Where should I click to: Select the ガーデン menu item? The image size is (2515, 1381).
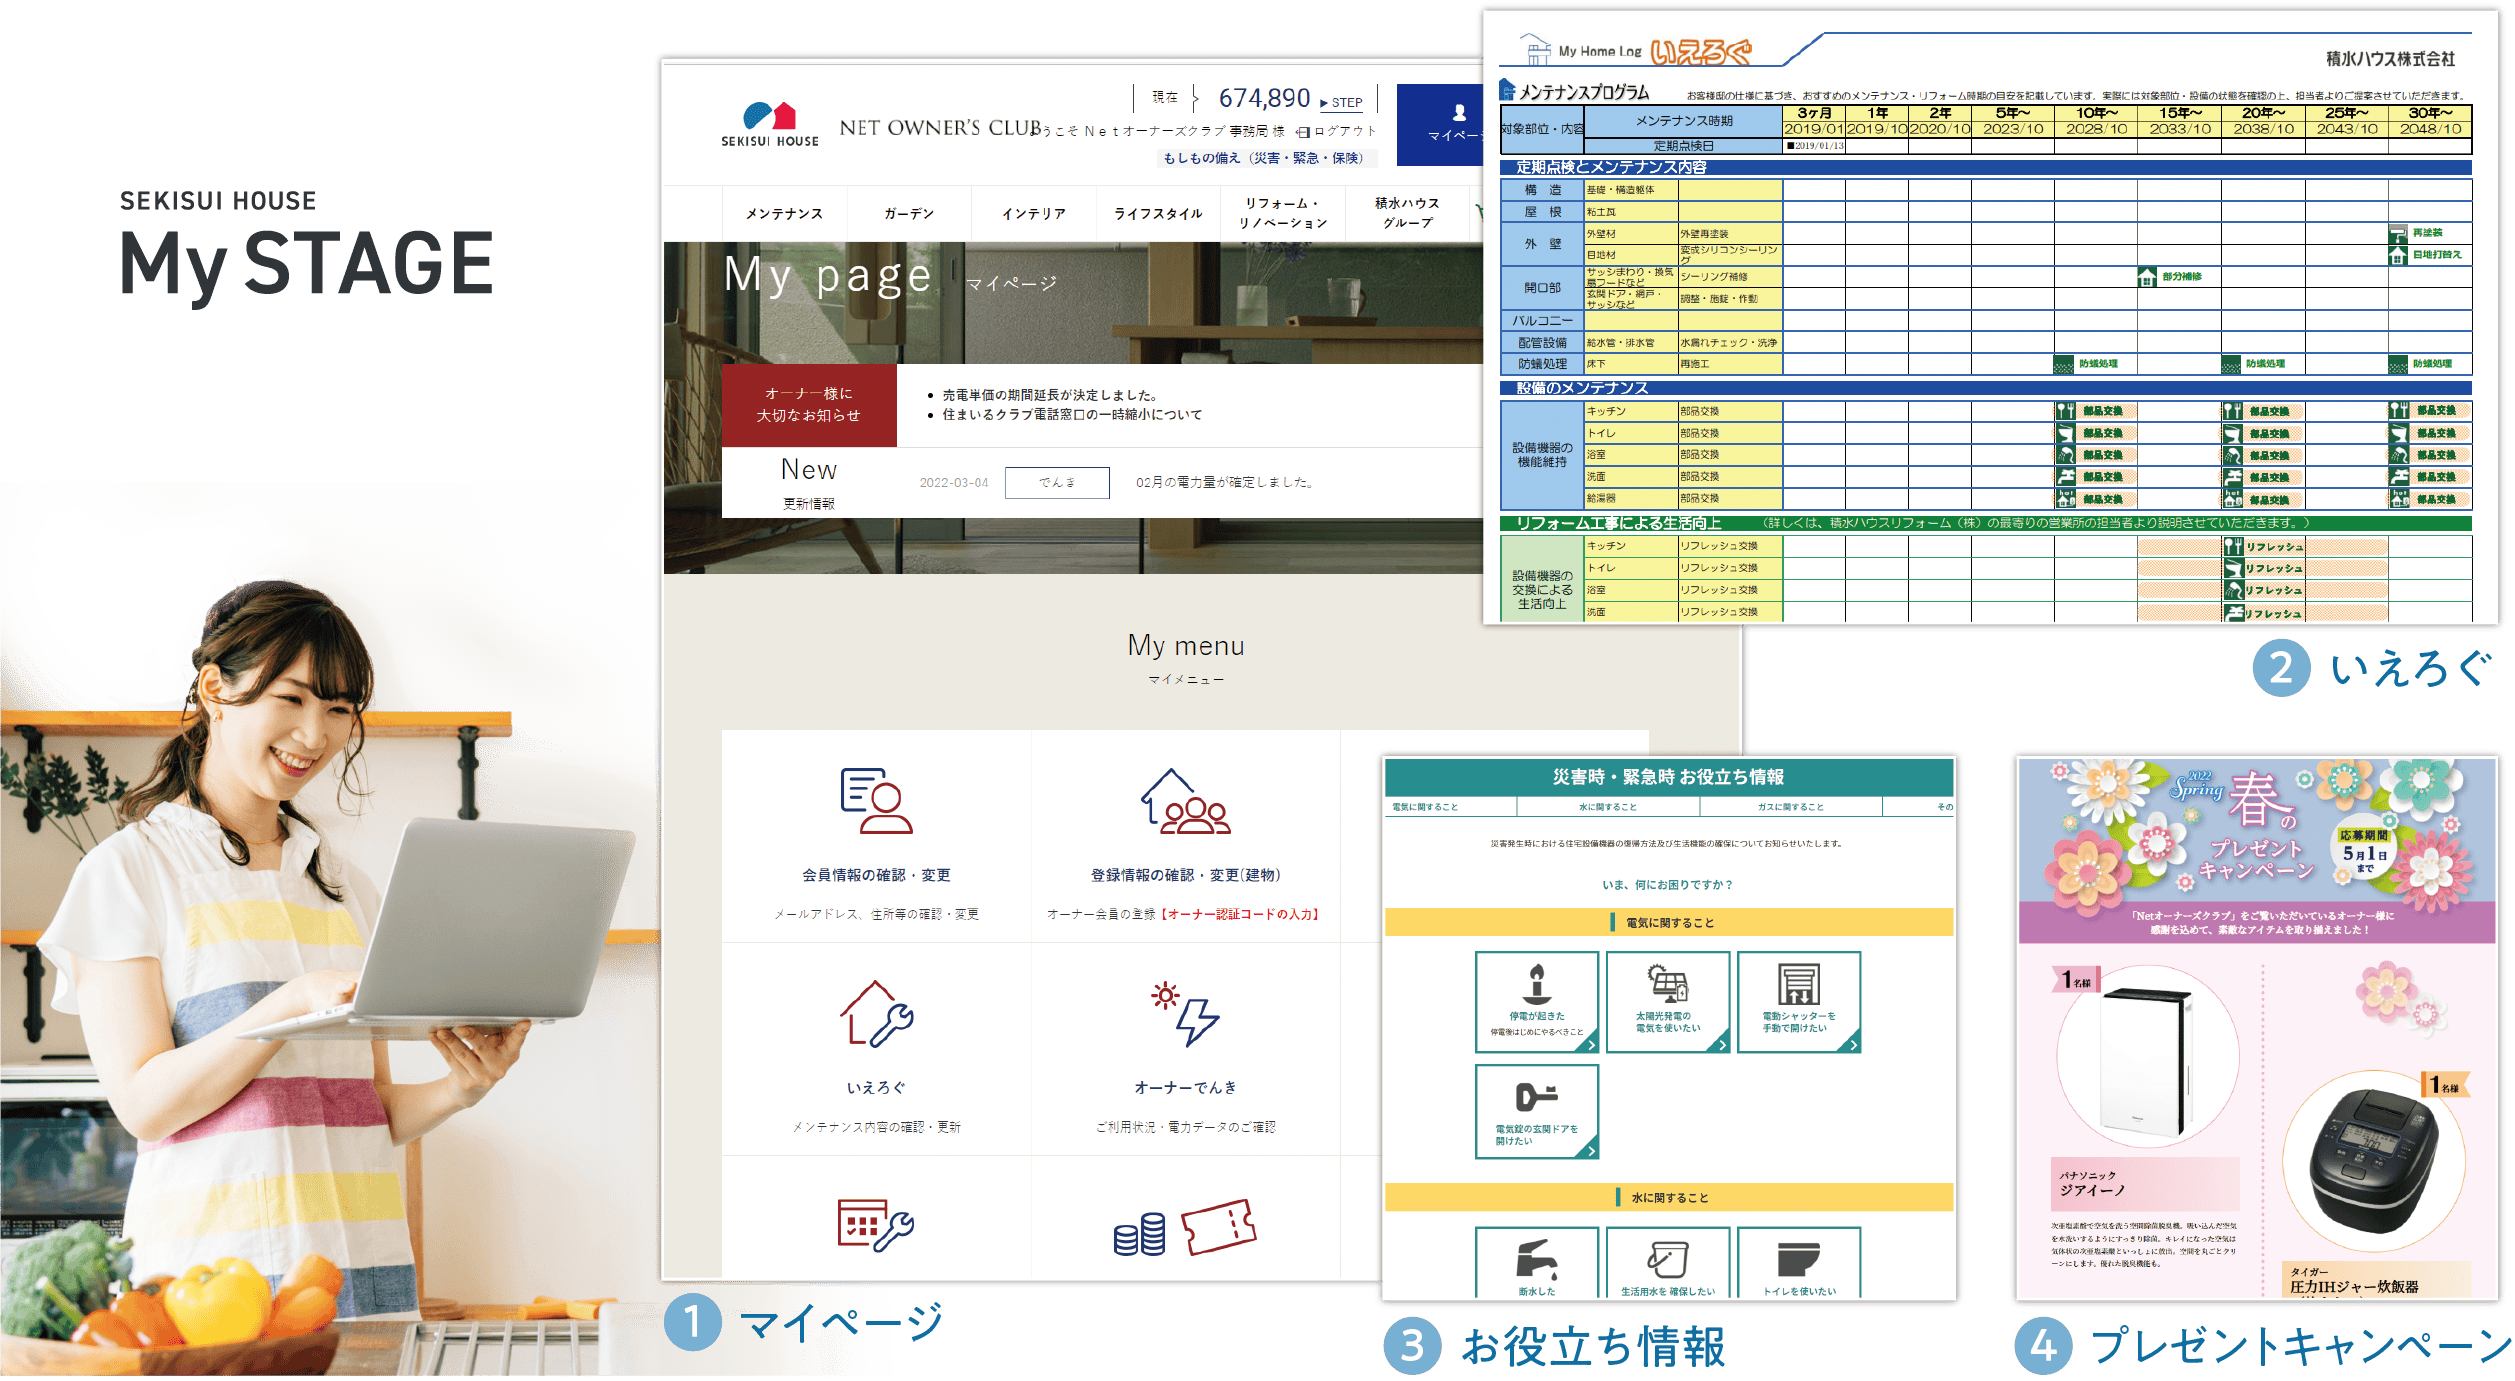tap(909, 214)
